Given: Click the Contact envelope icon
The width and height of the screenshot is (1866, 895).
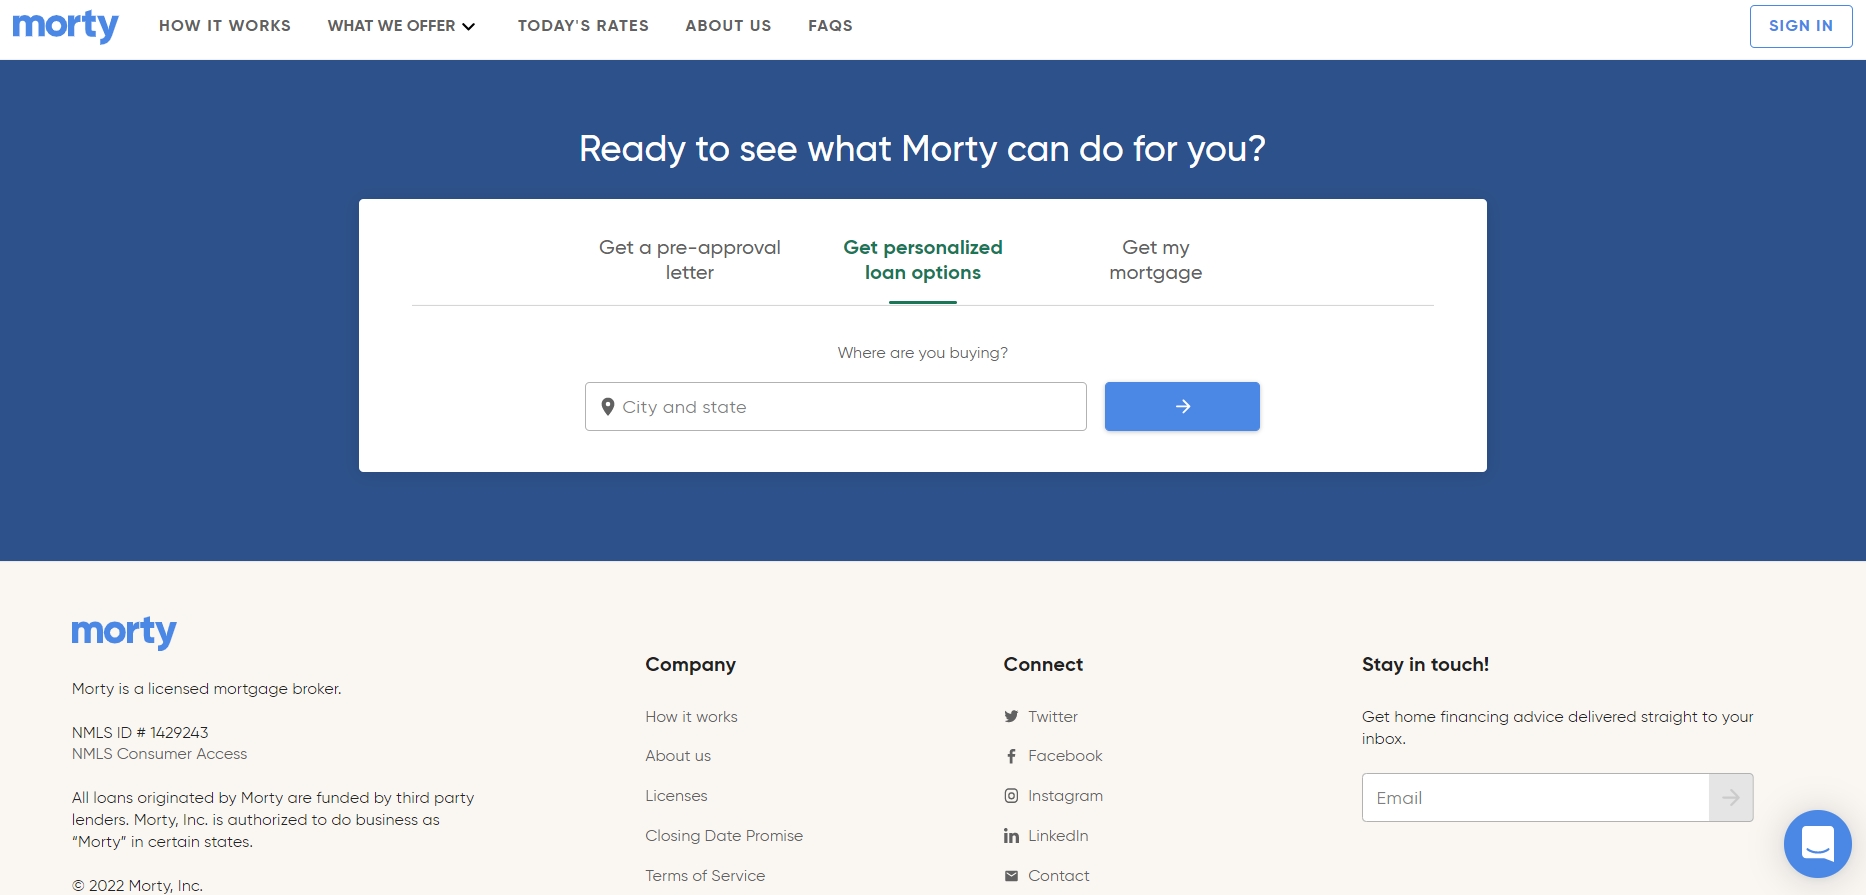Looking at the screenshot, I should 1011,876.
